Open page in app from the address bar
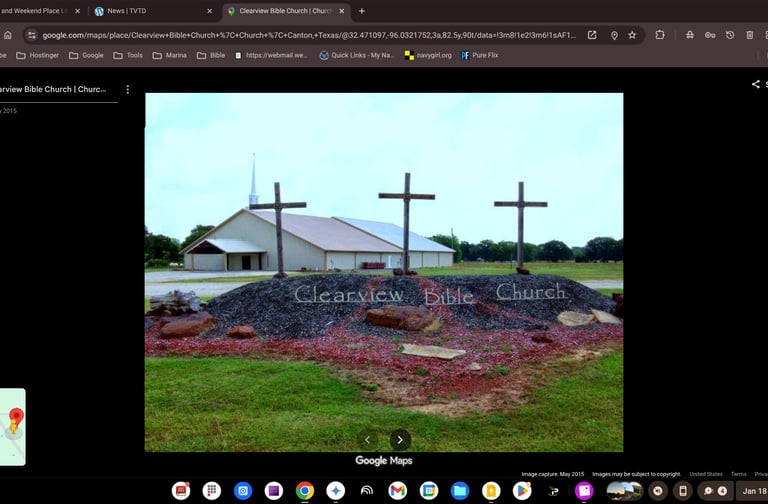 [x=592, y=35]
